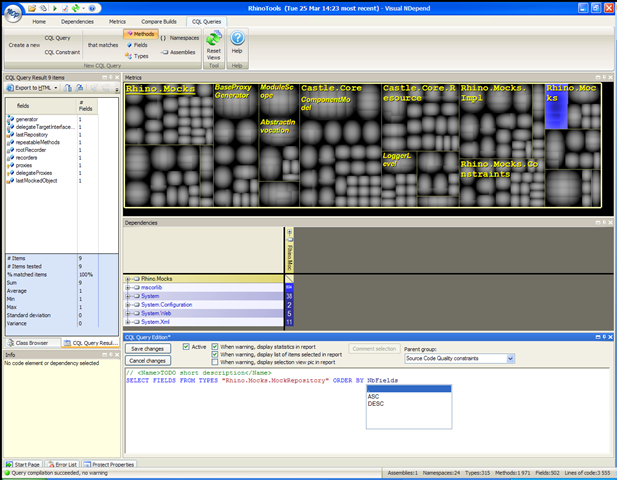Open the NDepend application orb menu
Image resolution: width=617 pixels, height=480 pixels.
coord(13,13)
